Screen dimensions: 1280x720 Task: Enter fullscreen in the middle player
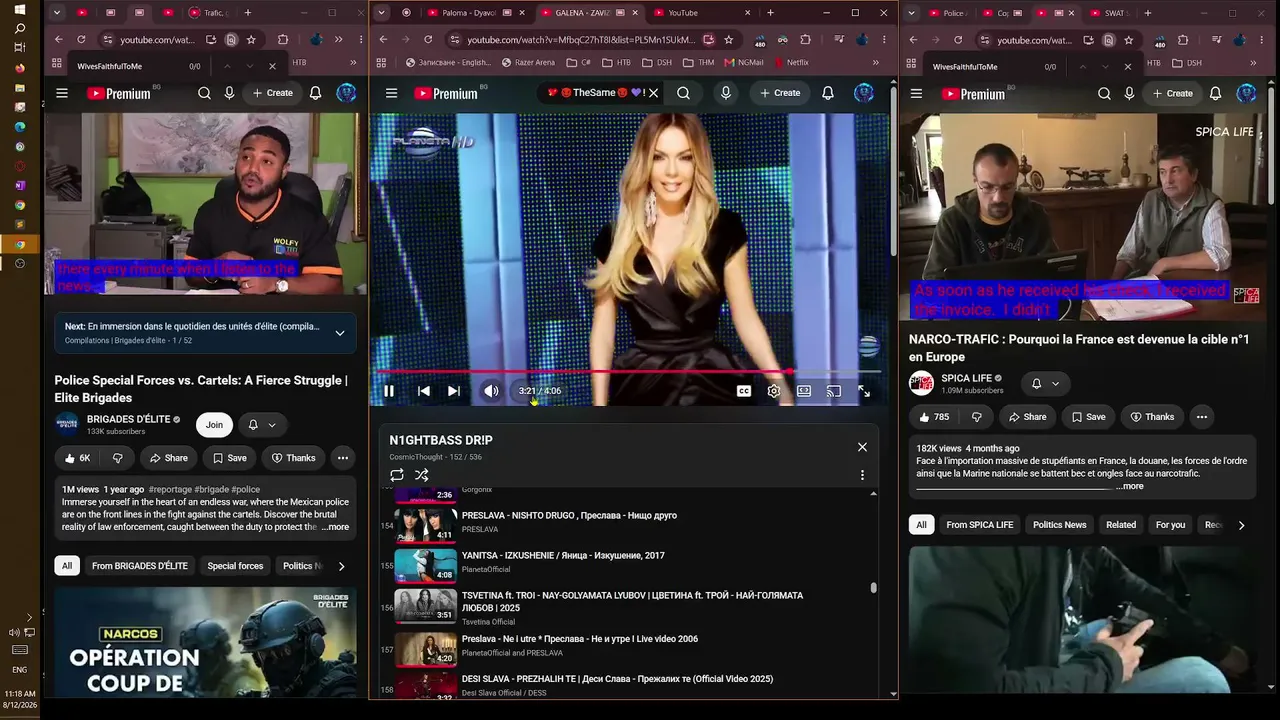pos(864,391)
